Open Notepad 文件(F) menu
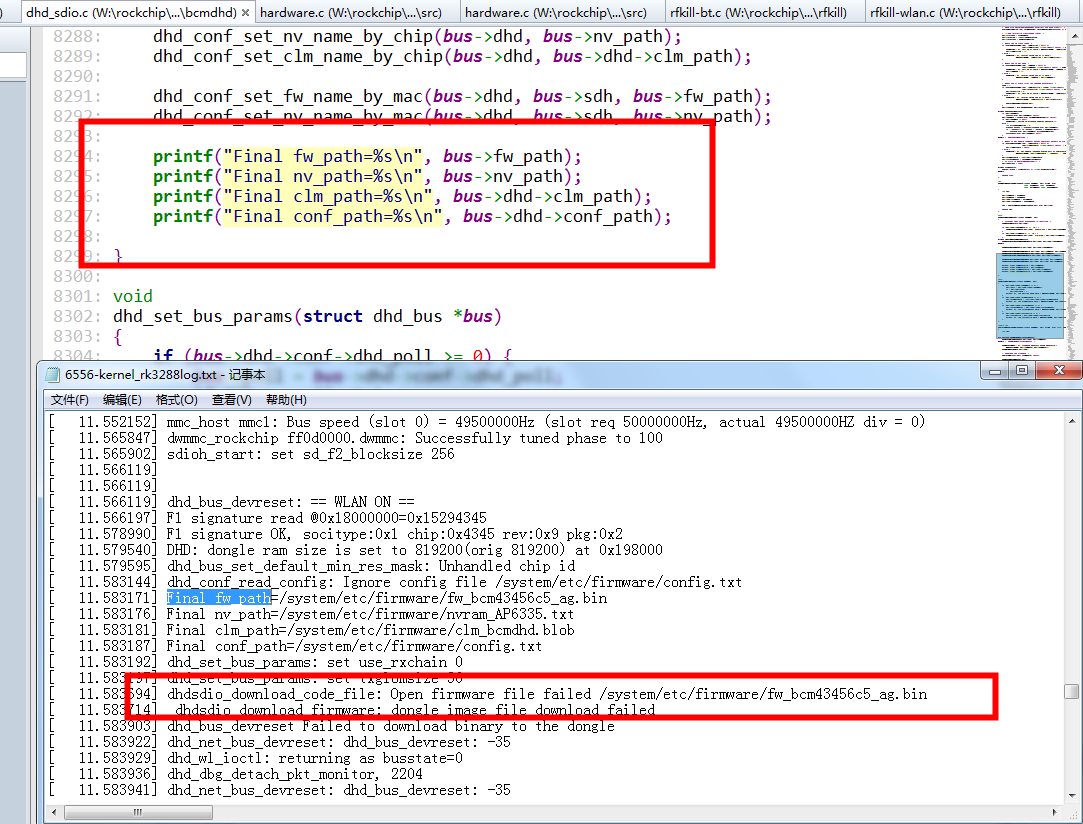Image resolution: width=1083 pixels, height=824 pixels. (x=70, y=400)
